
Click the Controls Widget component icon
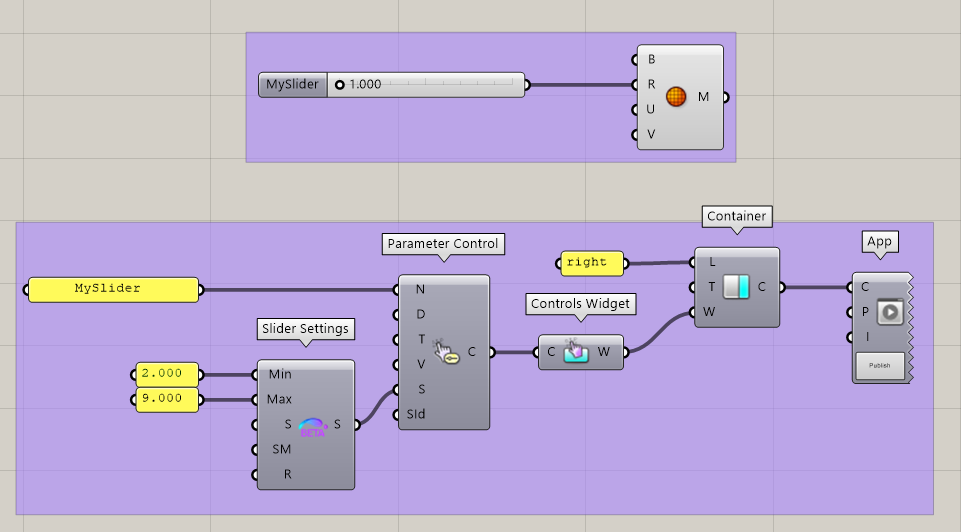point(575,351)
